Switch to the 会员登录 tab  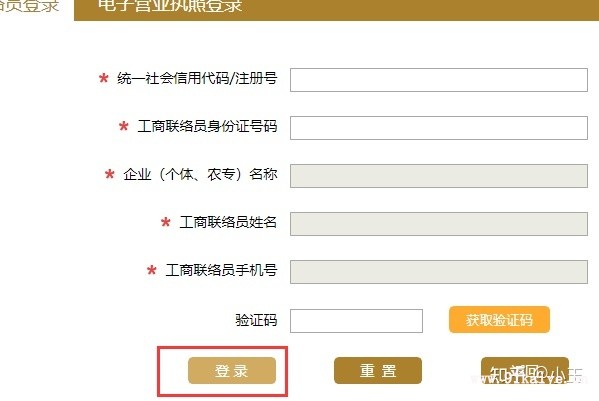[29, 5]
